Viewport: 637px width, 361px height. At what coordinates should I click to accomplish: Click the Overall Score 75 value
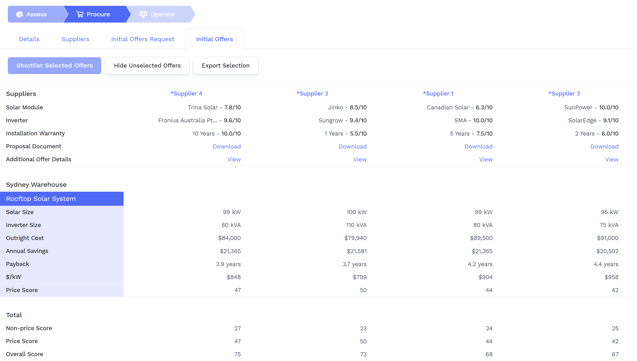[237, 354]
